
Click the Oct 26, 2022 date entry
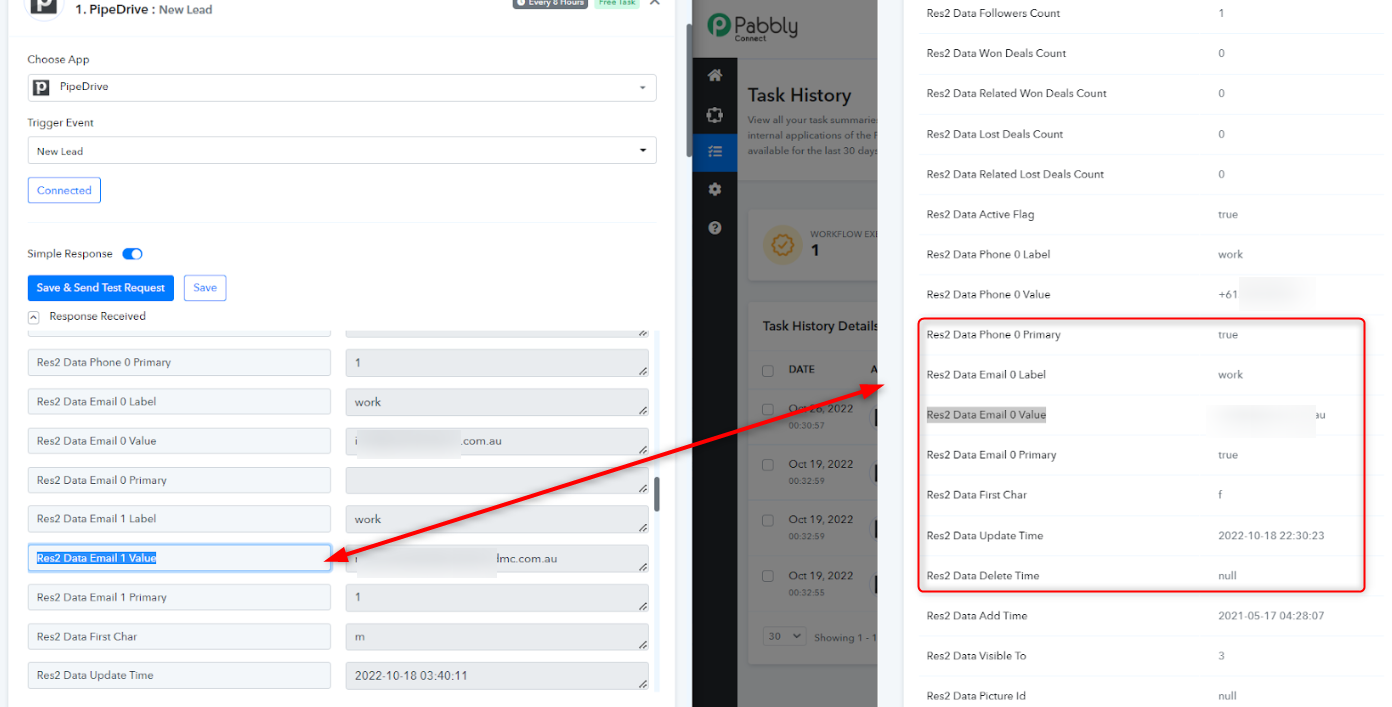click(x=820, y=409)
